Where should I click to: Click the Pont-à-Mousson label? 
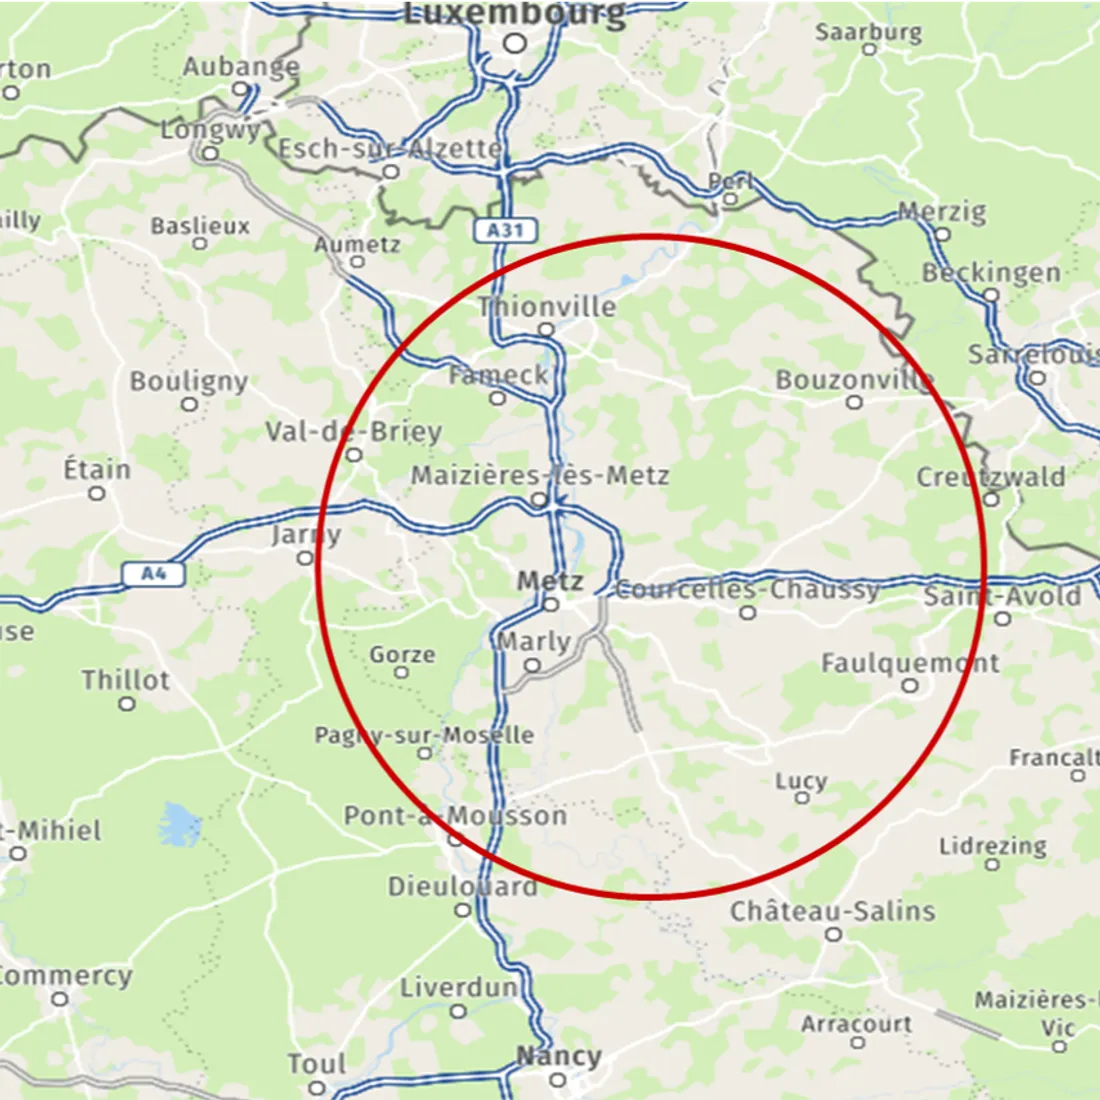click(x=455, y=816)
